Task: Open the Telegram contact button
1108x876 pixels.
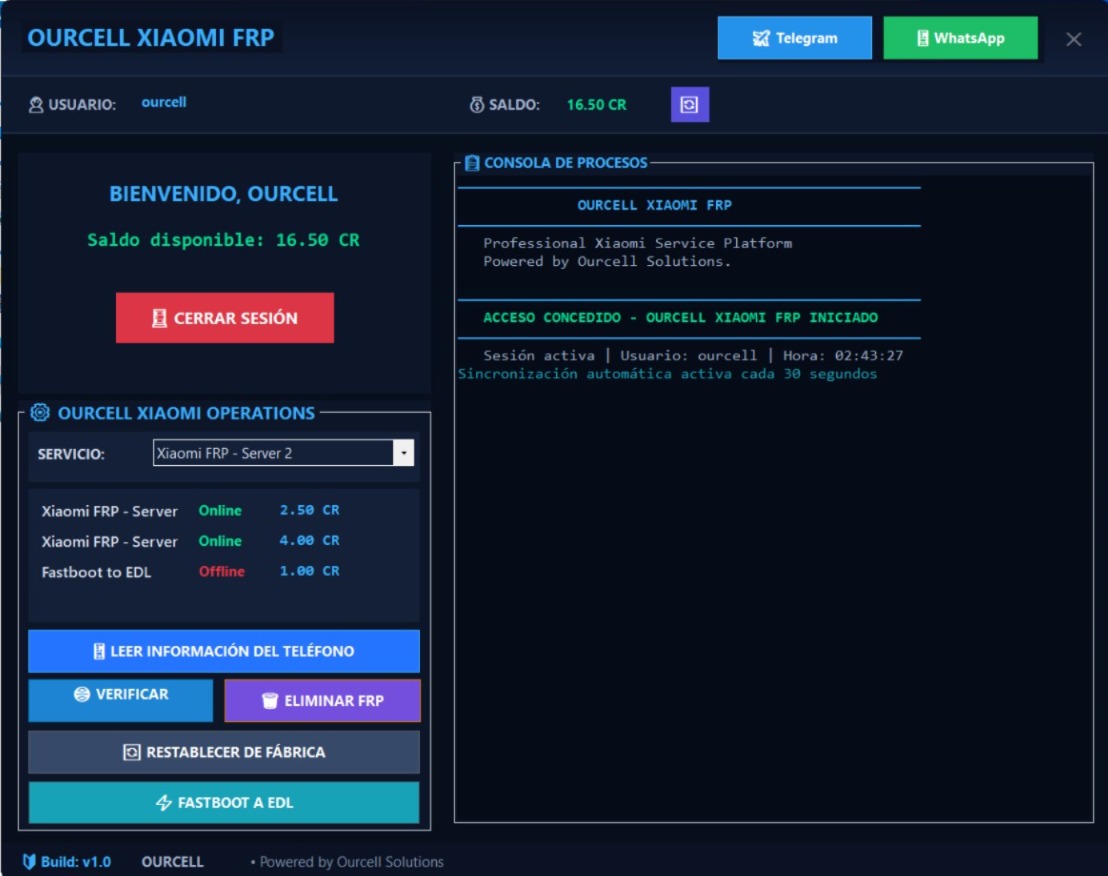Action: [794, 38]
